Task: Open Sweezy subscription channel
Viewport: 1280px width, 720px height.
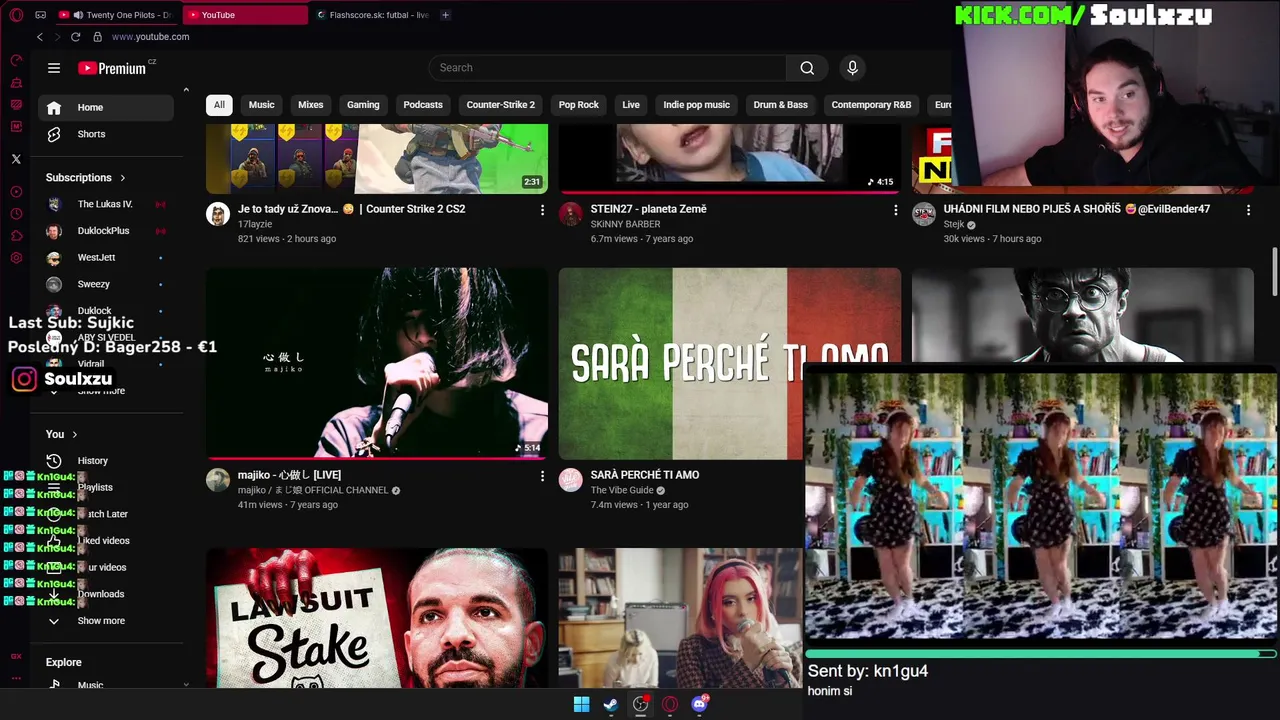Action: 105,284
